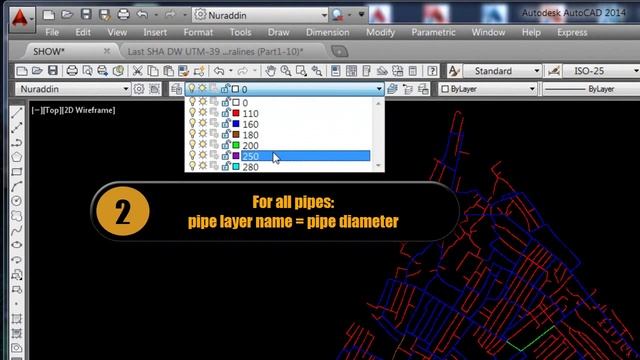Toggle freeze sun icon for layer 0 row
This screenshot has height=360, width=640.
click(x=203, y=102)
